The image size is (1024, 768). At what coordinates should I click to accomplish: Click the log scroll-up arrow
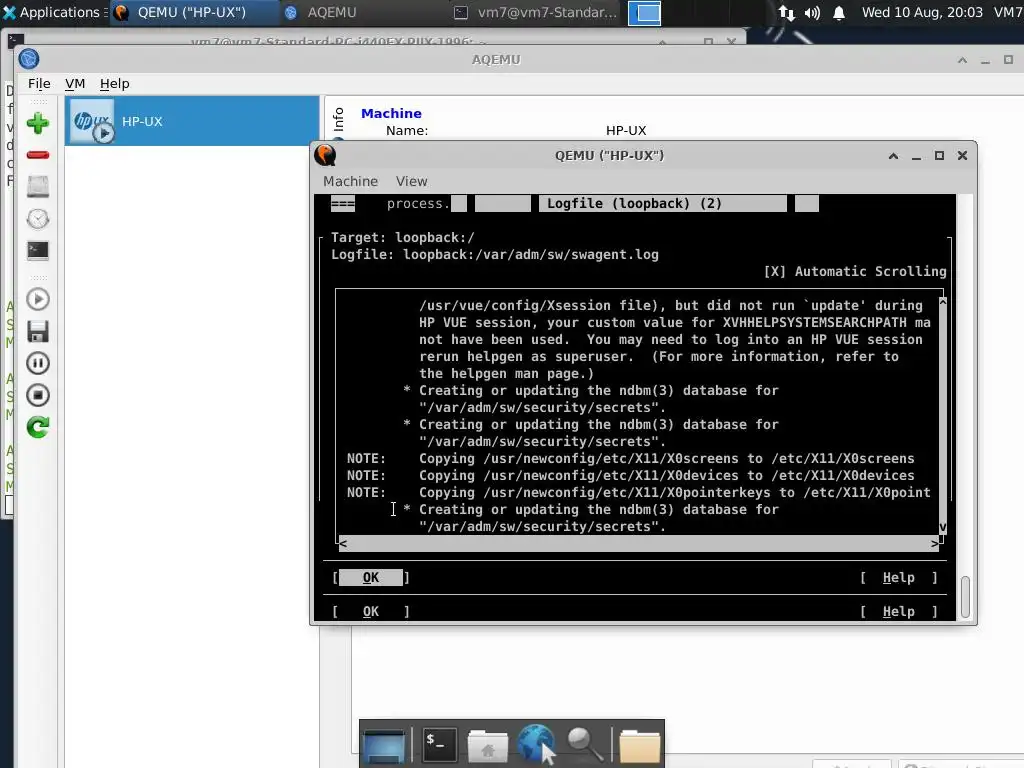(942, 302)
